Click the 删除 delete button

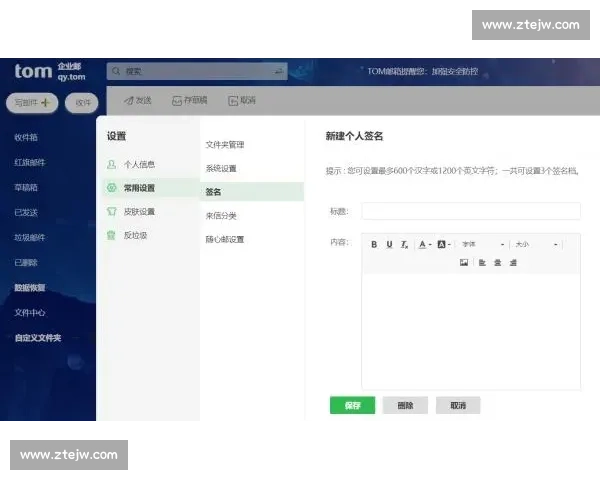point(405,405)
